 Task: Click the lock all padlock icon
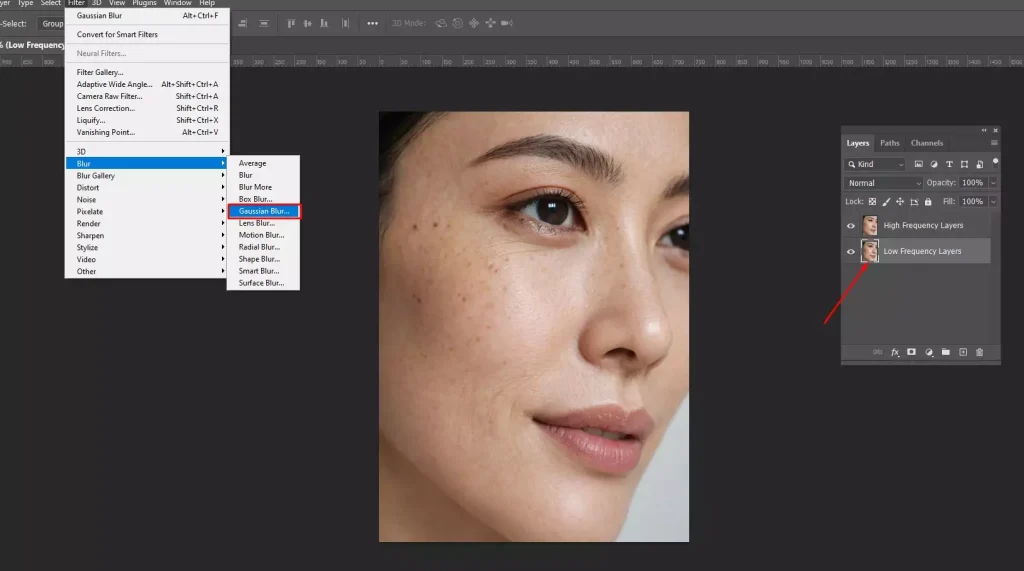click(x=928, y=201)
